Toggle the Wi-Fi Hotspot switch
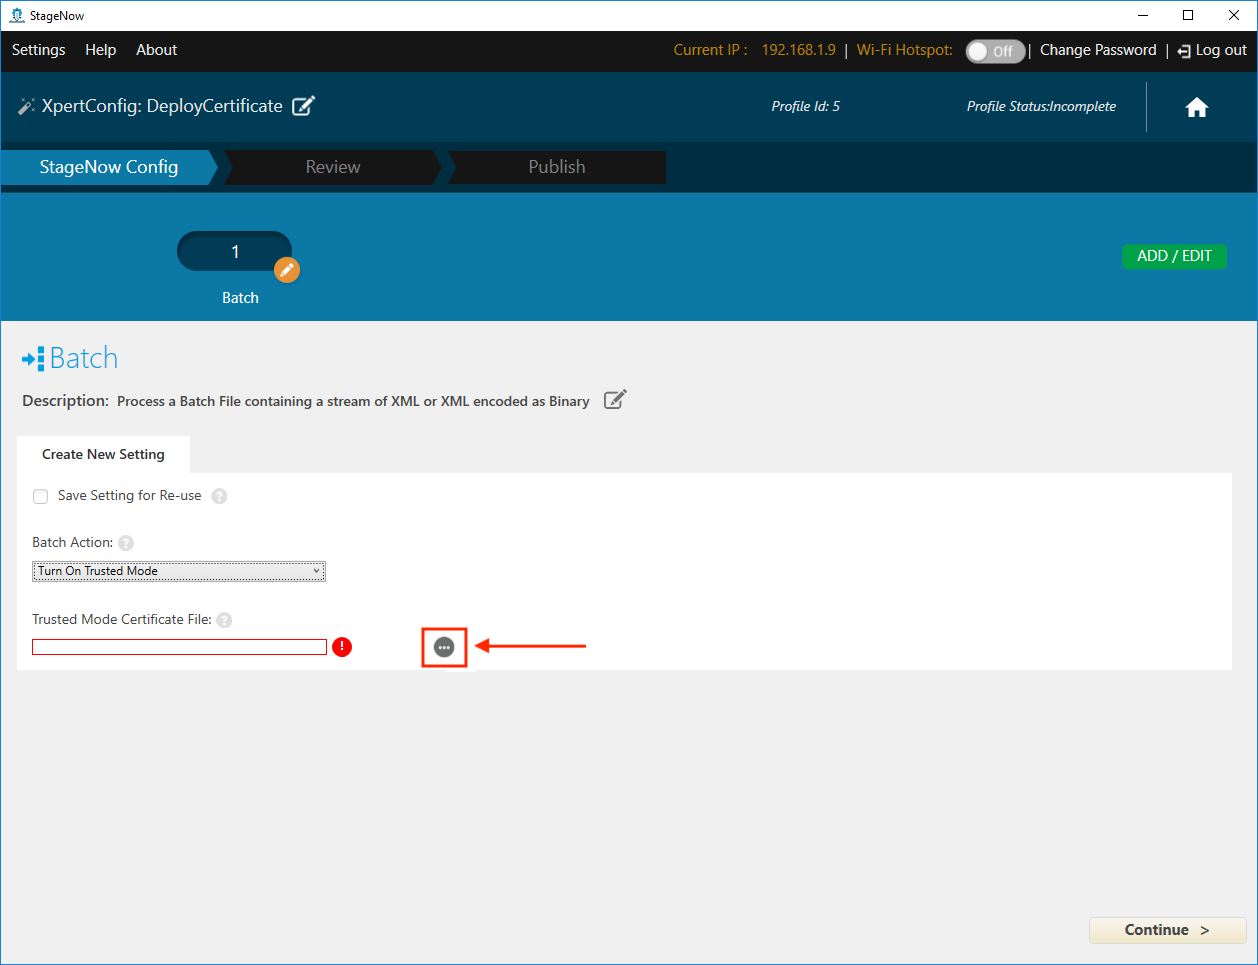Screen dimensions: 1258x965 coord(994,51)
